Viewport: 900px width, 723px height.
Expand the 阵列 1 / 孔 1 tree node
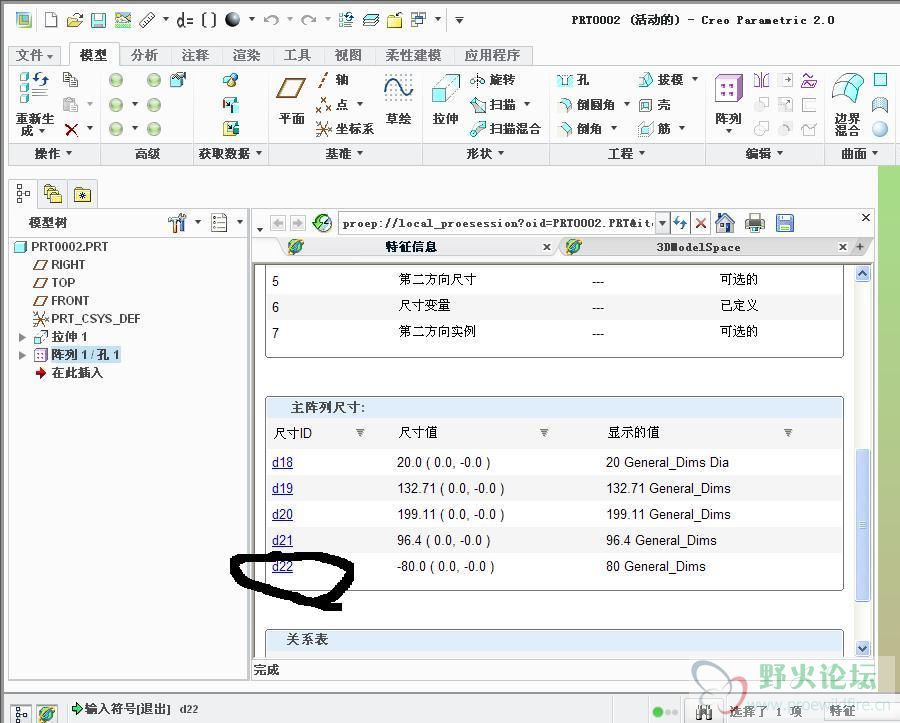(22, 355)
